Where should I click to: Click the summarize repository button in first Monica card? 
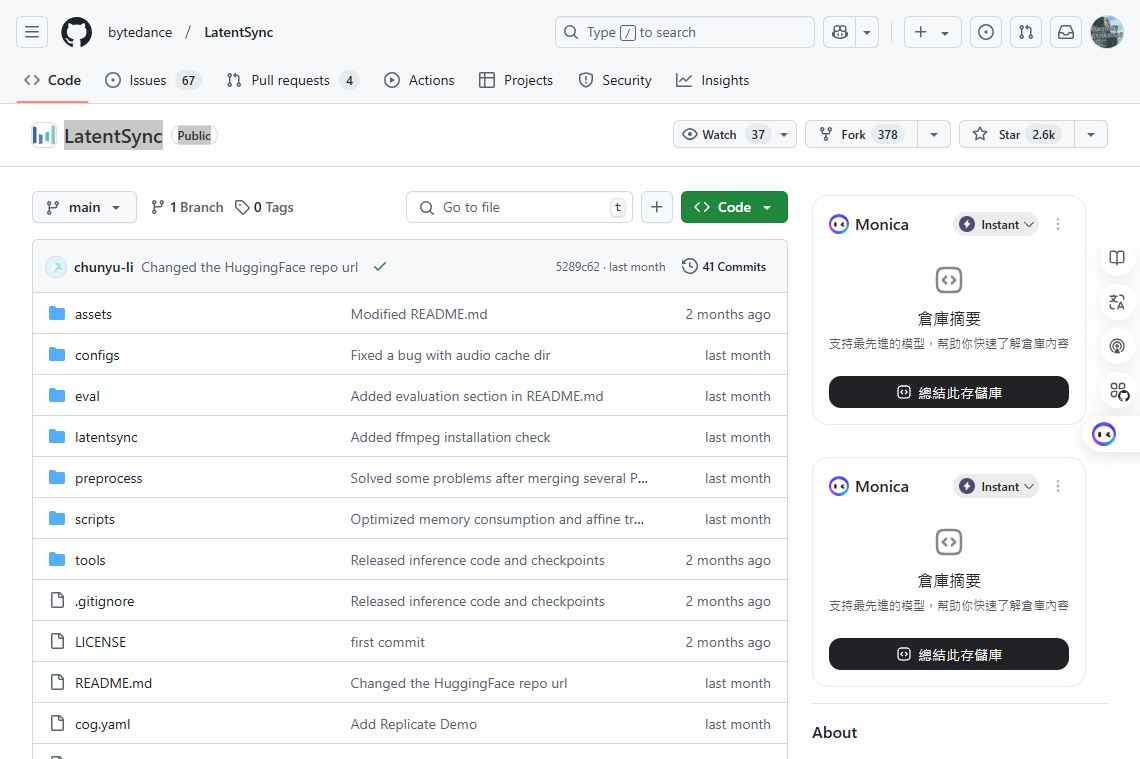[x=949, y=393]
